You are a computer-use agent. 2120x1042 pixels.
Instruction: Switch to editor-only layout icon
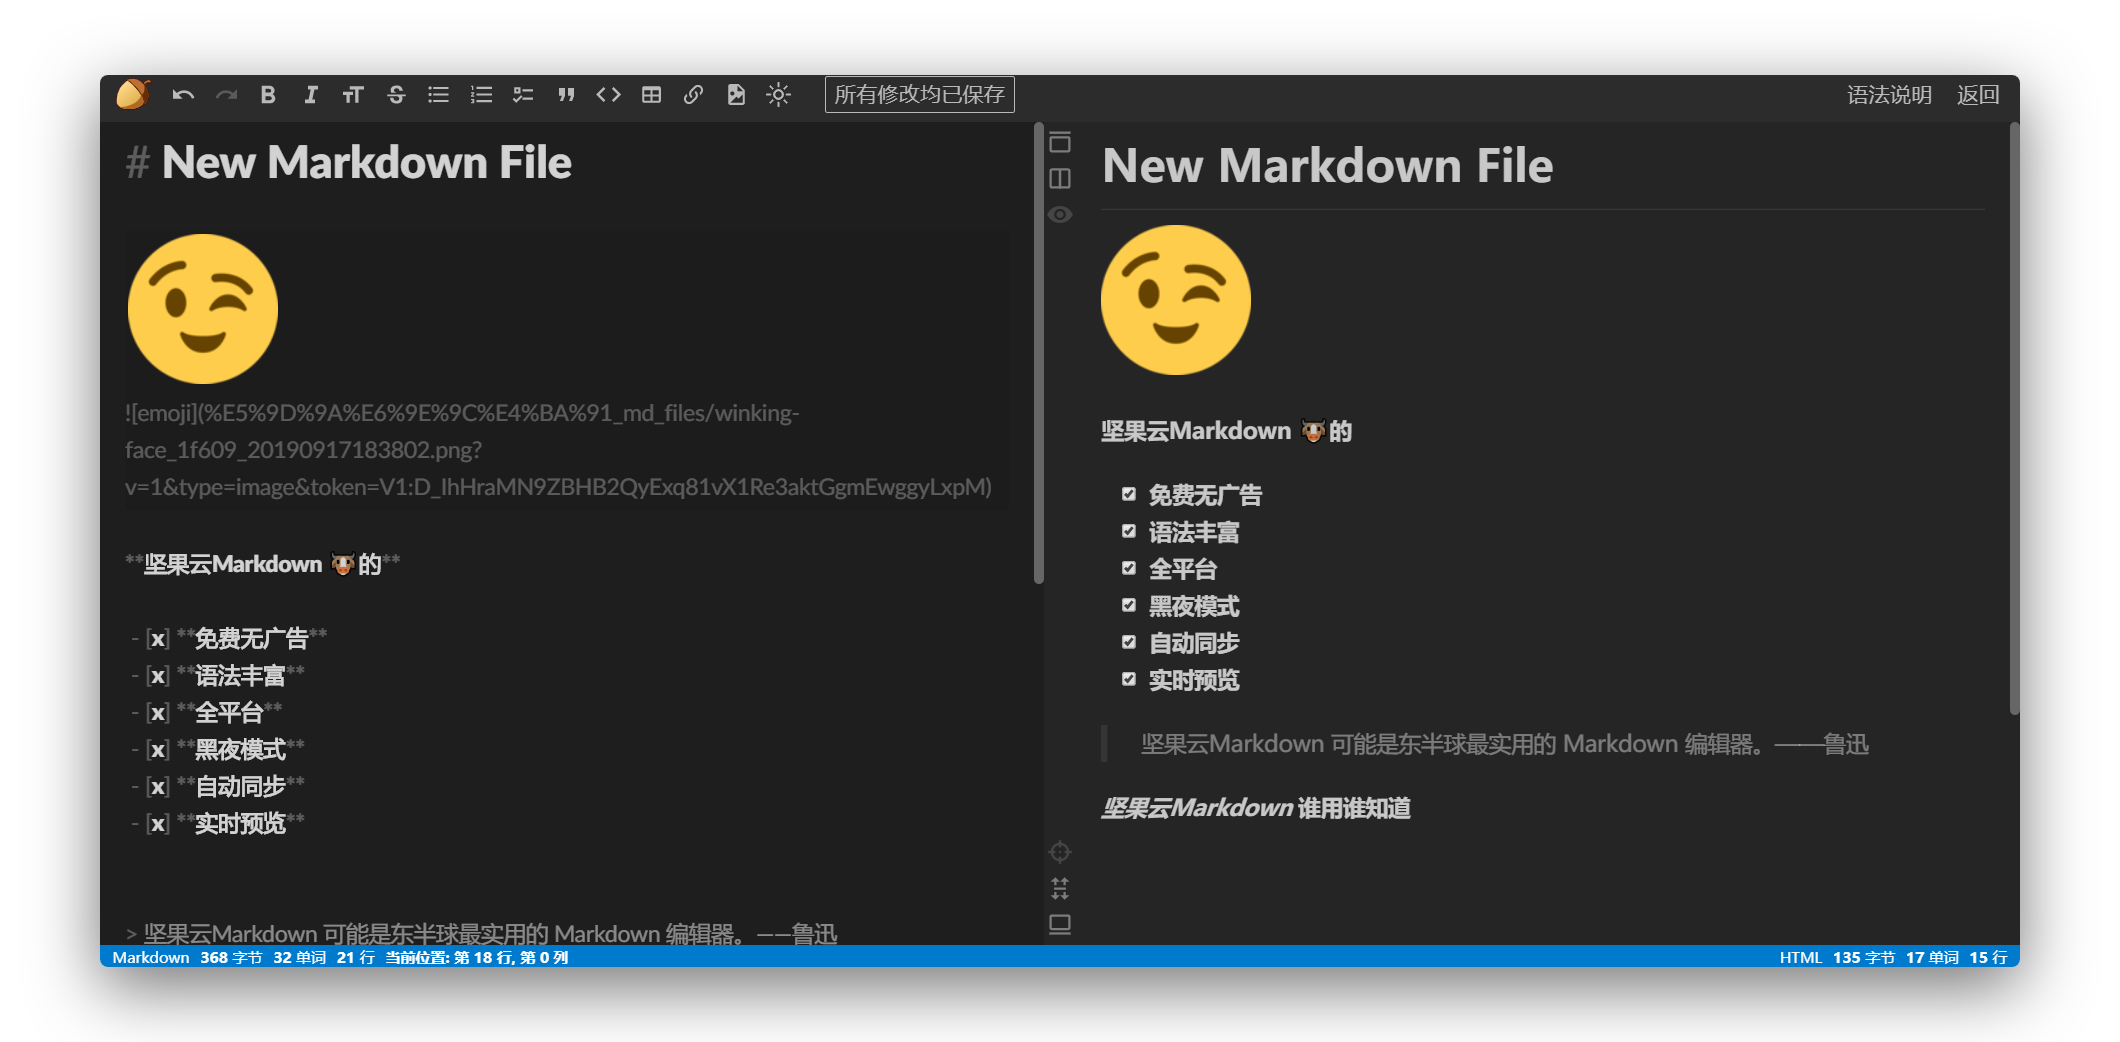point(1060,142)
